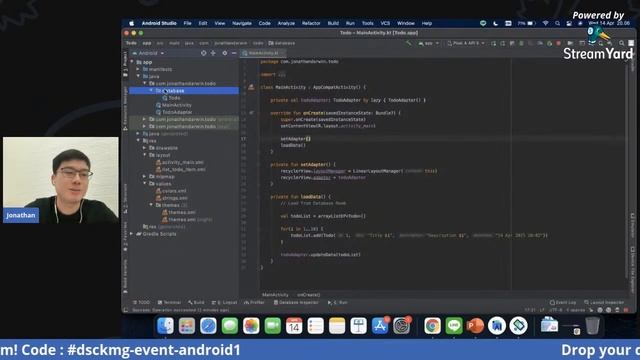Open App Store from the Dock

380,326
